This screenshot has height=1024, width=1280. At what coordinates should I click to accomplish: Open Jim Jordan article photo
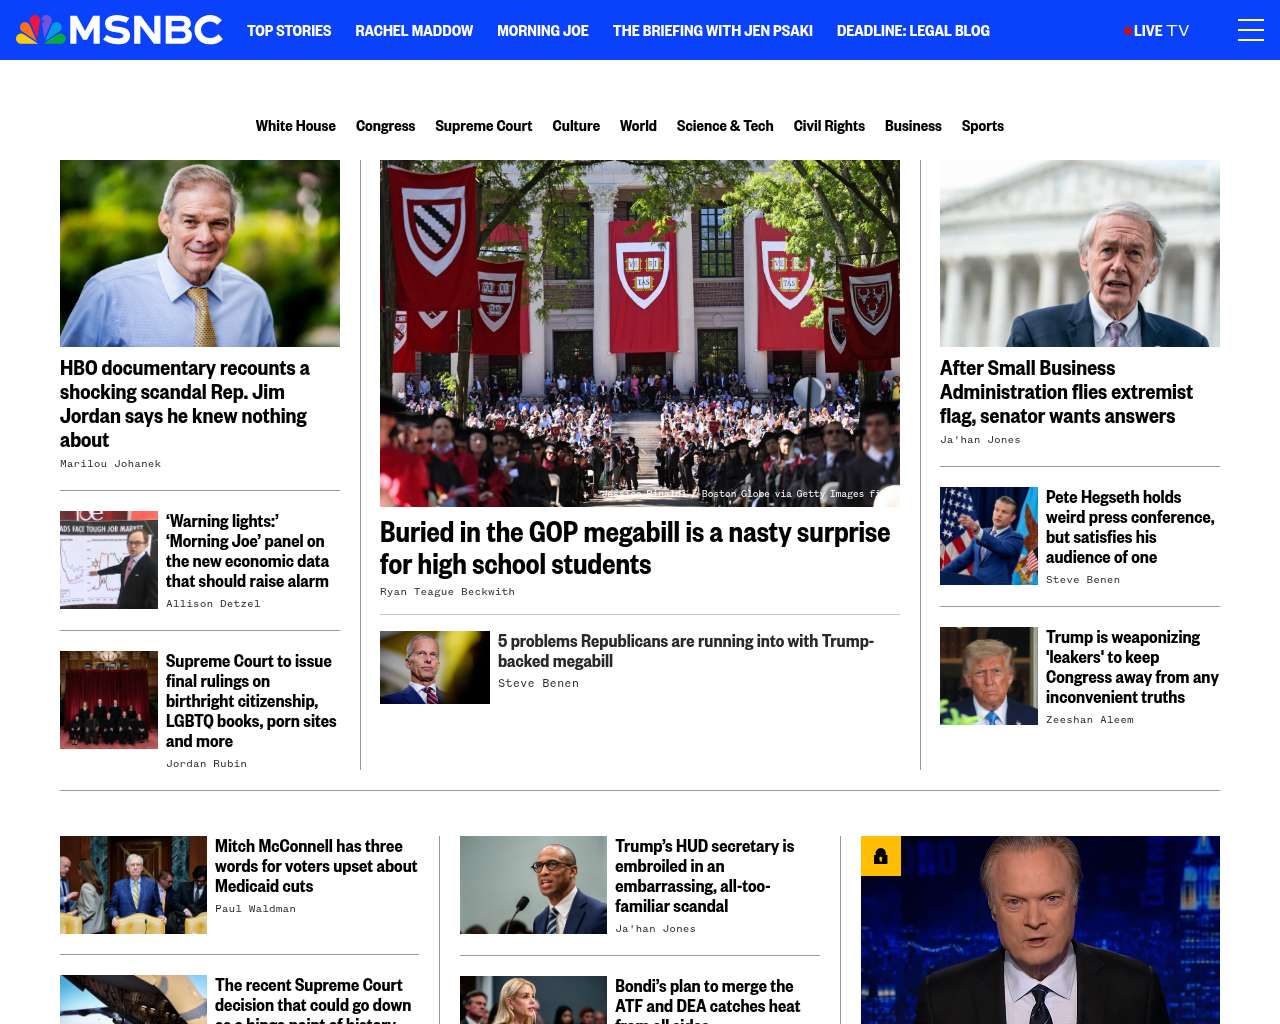[x=200, y=253]
